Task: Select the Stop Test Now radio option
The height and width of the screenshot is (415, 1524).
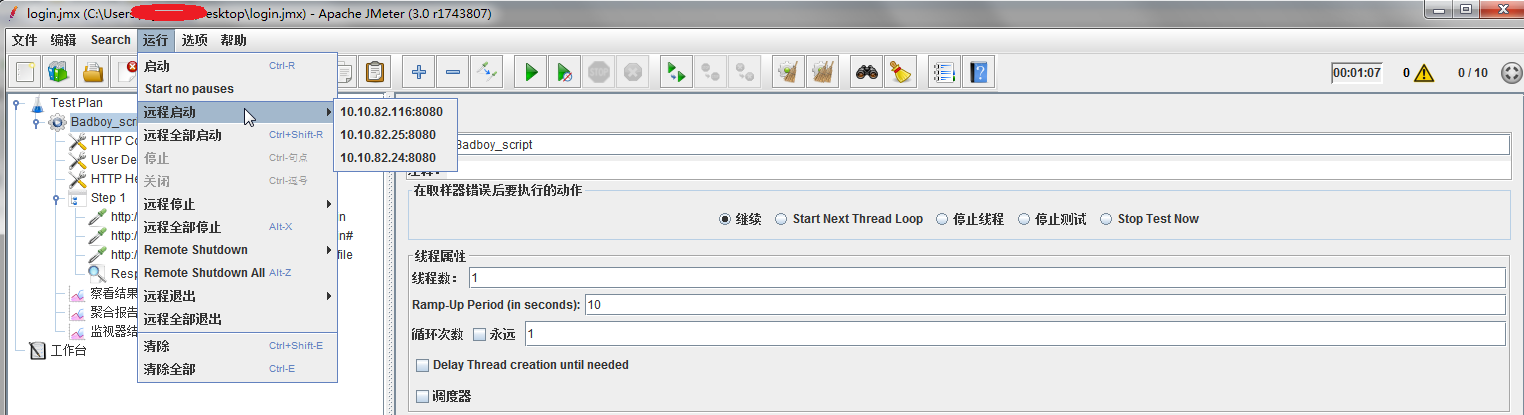Action: tap(1106, 219)
